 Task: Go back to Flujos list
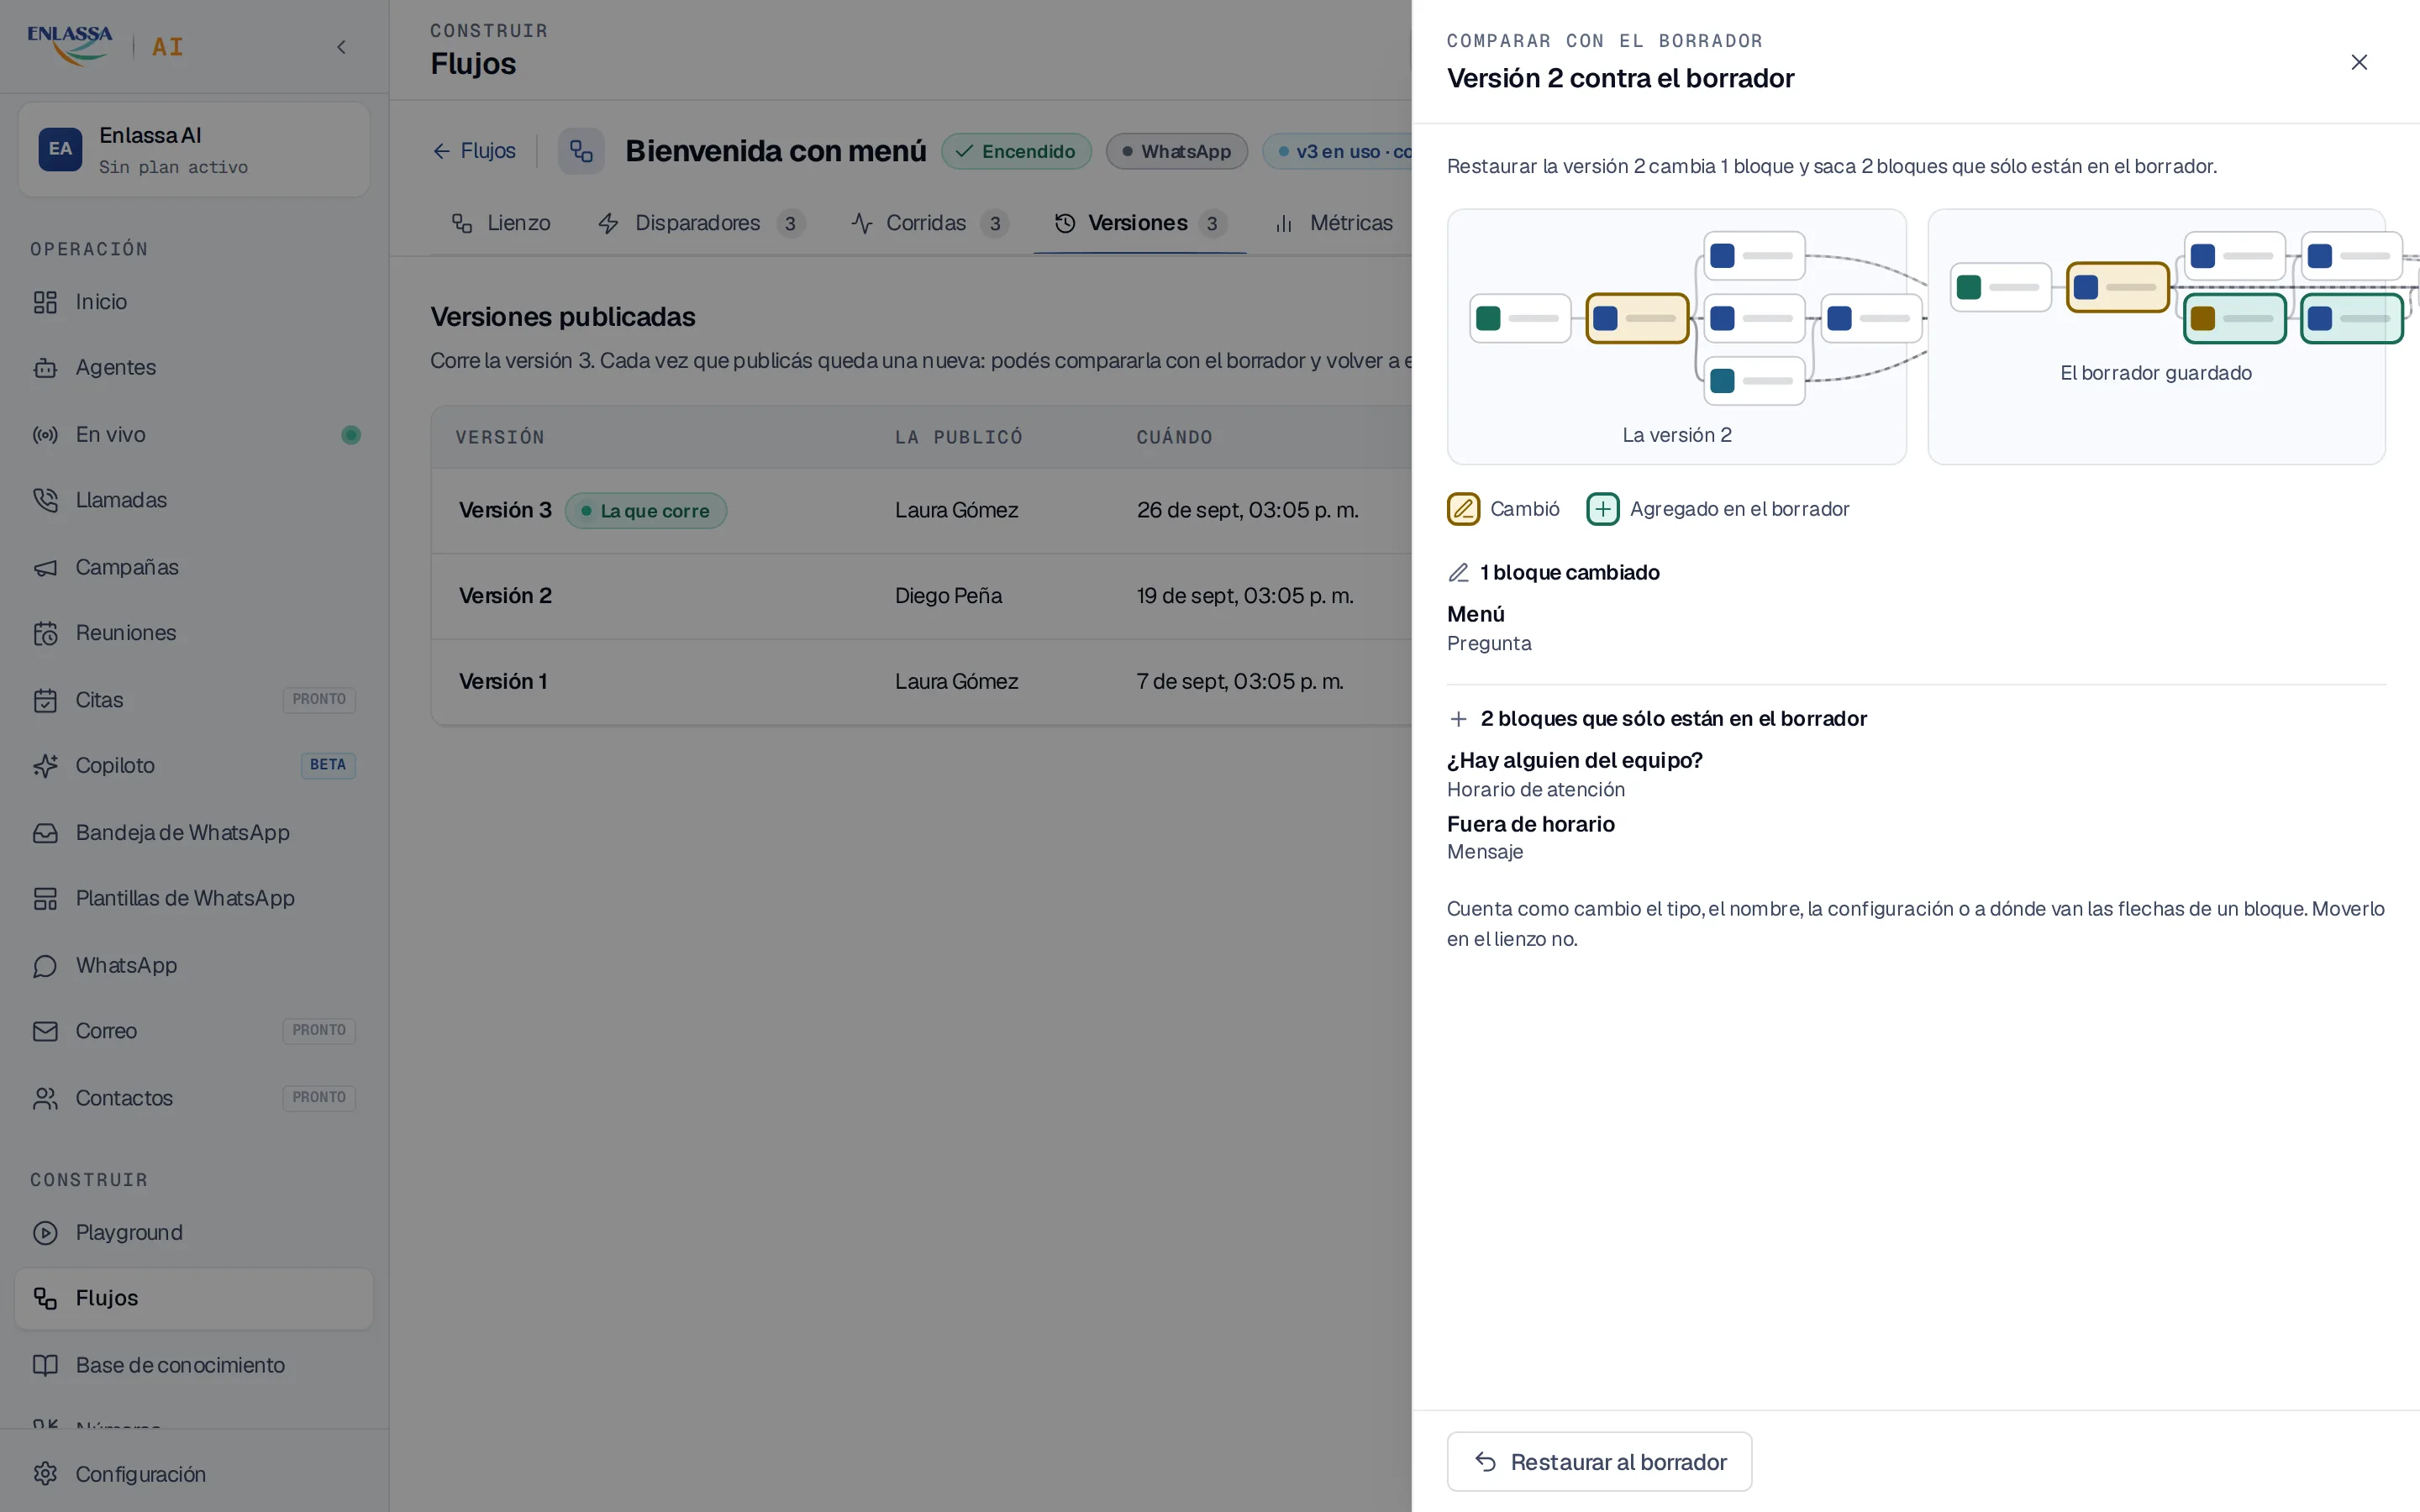[474, 151]
